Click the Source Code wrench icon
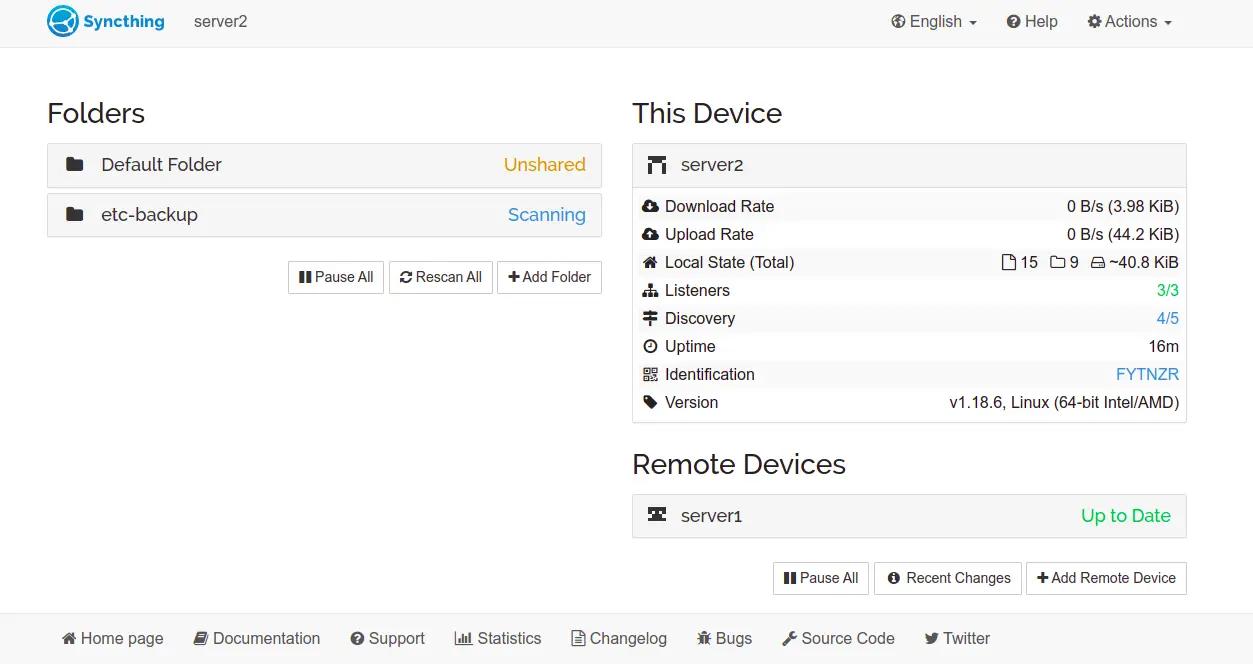The height and width of the screenshot is (664, 1253). click(789, 638)
